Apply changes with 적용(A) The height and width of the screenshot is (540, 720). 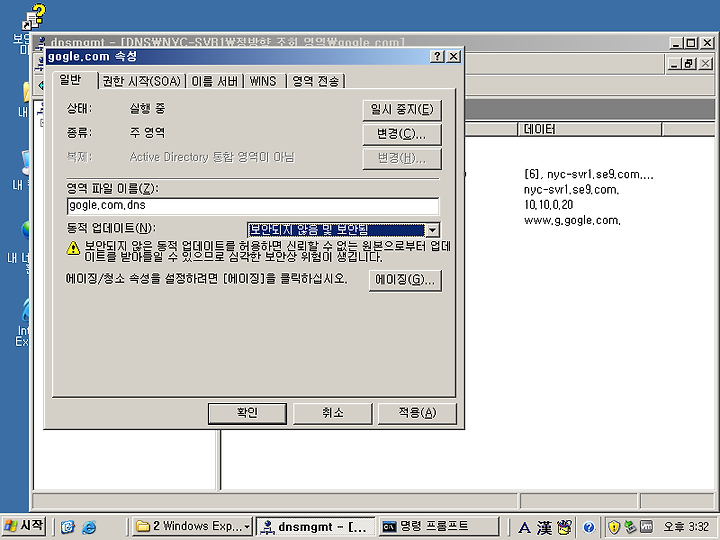(x=417, y=413)
